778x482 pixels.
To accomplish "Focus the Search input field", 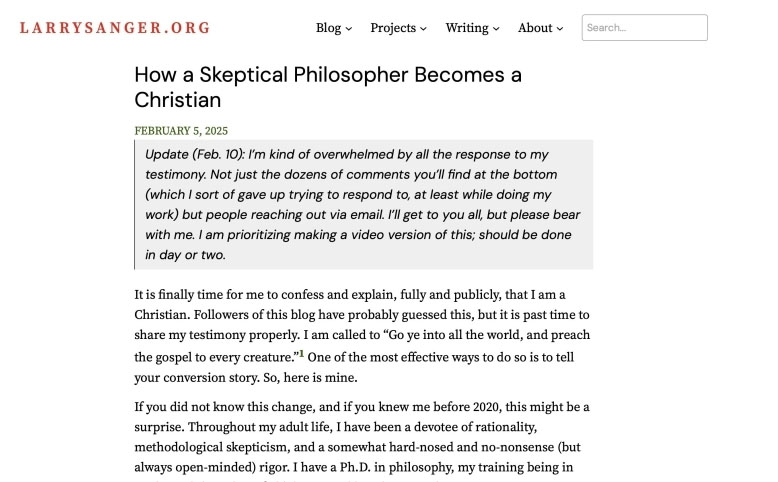I will coord(645,28).
